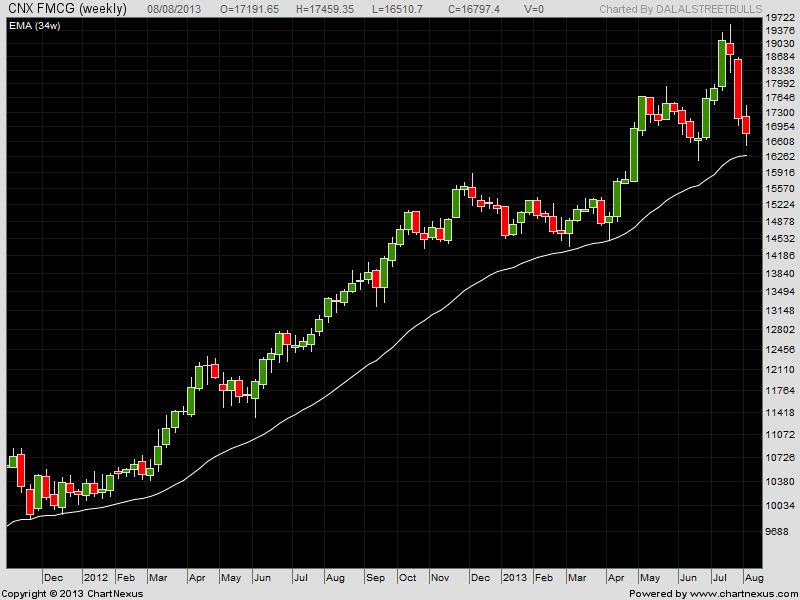Click the CNX FMCG (weekly) chart title
This screenshot has width=800, height=600.
67,9
